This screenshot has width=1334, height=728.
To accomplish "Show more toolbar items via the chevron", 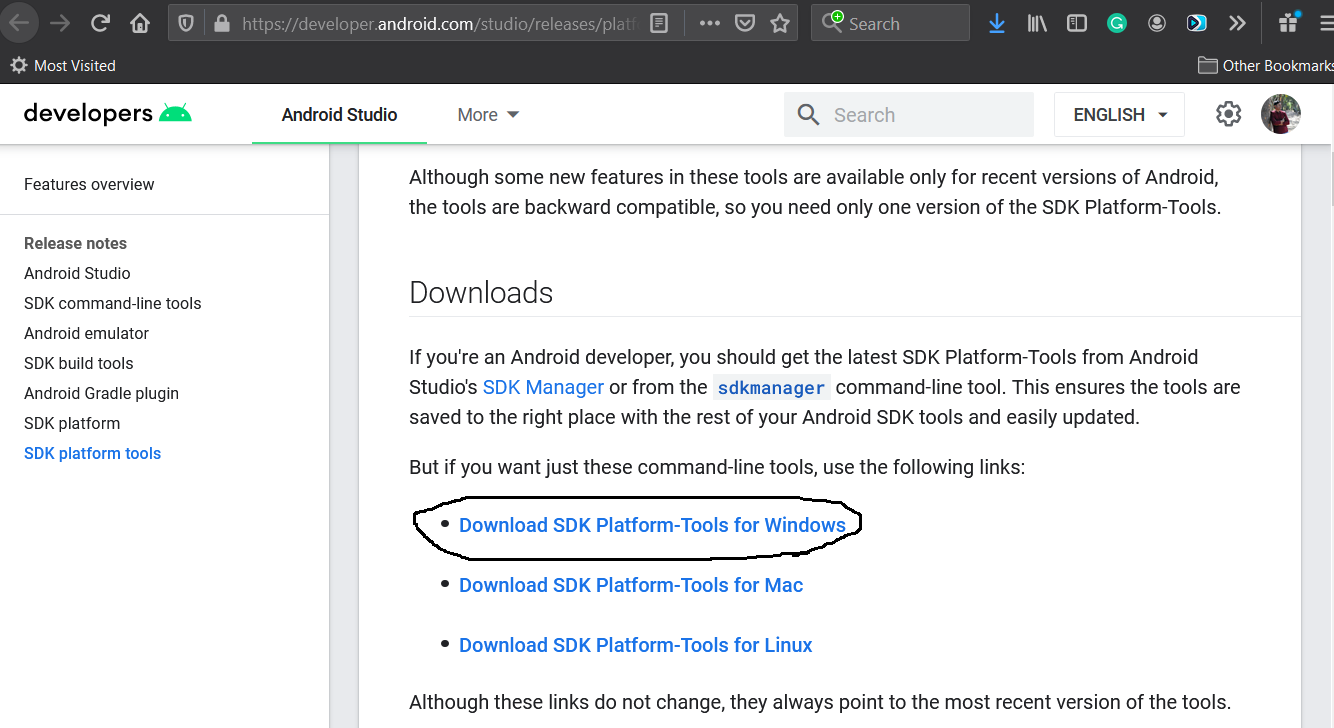I will (1237, 23).
